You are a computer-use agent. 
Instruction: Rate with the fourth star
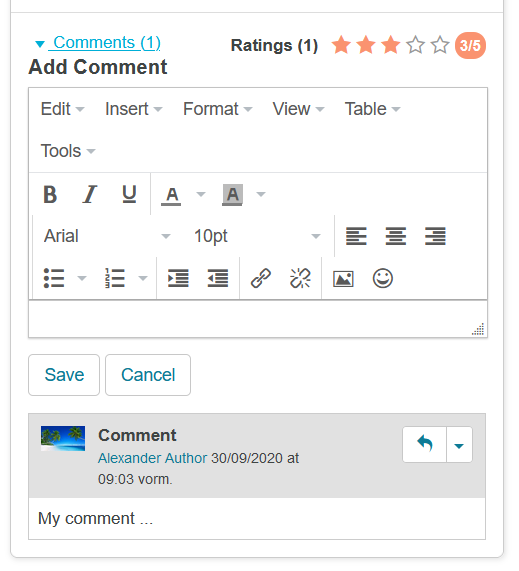415,45
